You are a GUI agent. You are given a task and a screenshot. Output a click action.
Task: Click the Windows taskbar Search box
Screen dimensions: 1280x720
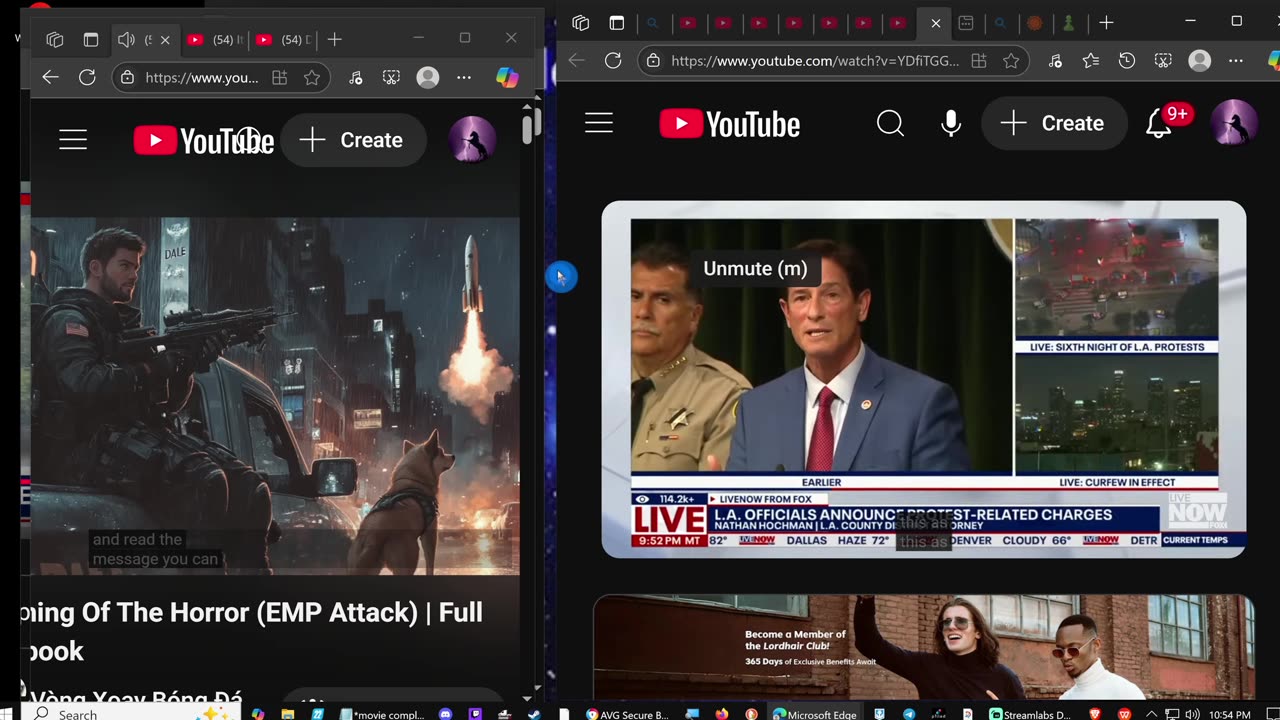(x=130, y=713)
